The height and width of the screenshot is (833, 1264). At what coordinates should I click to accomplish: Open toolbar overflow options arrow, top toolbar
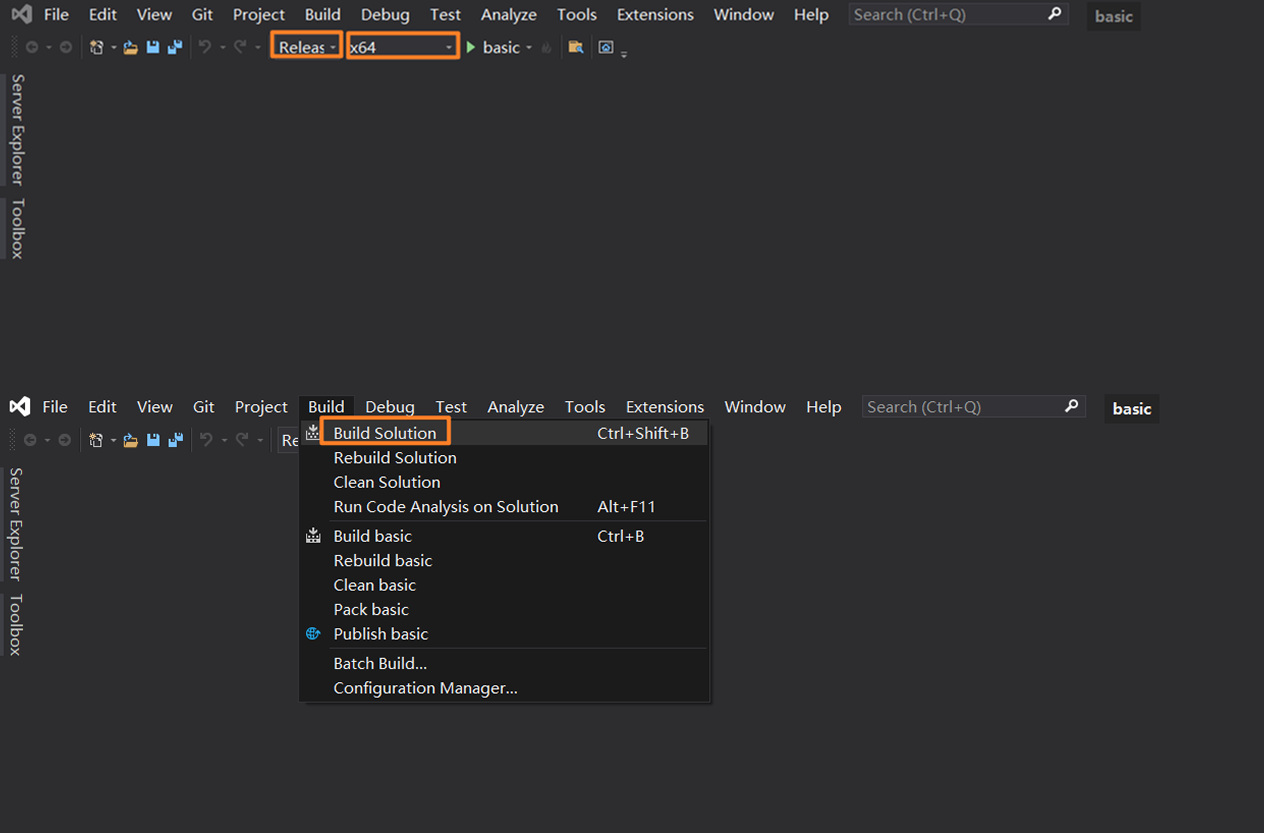point(624,54)
